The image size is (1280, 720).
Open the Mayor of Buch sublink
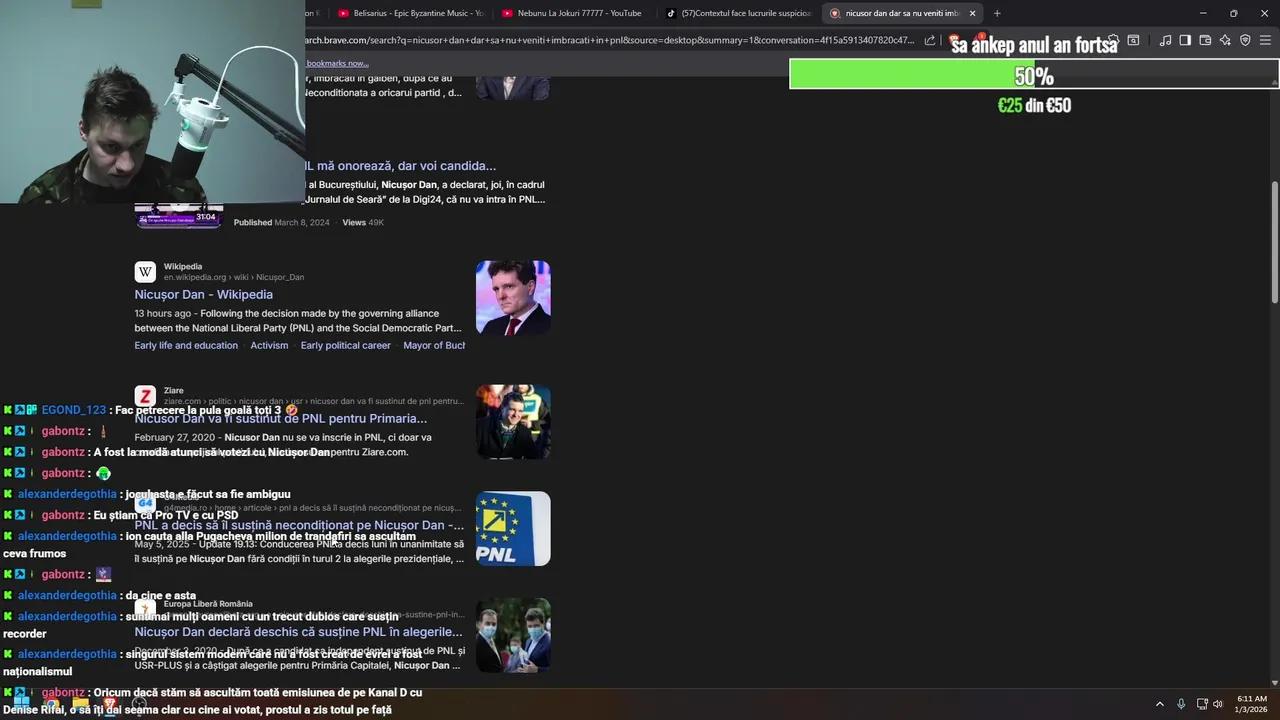[434, 345]
